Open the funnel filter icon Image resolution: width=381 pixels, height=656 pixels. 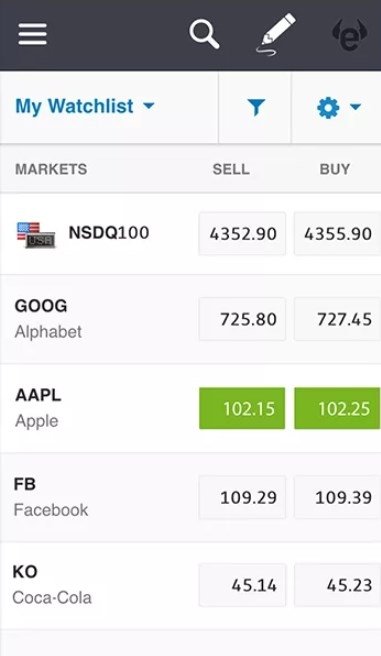256,107
